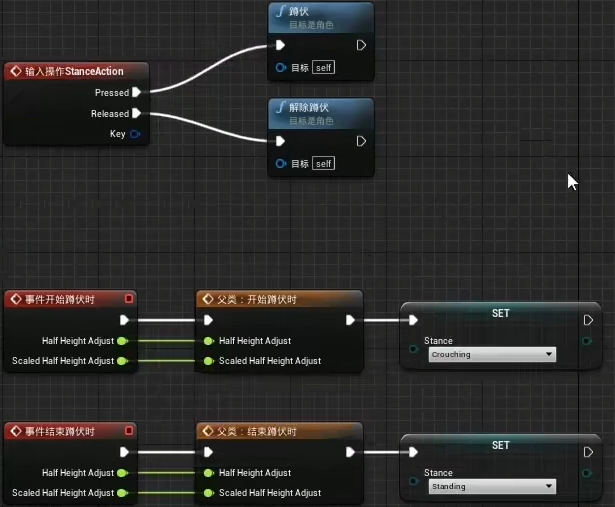Click Scaled Half Height Adjust input pin on 父类：结束蹲伏时
The width and height of the screenshot is (615, 507).
208,493
